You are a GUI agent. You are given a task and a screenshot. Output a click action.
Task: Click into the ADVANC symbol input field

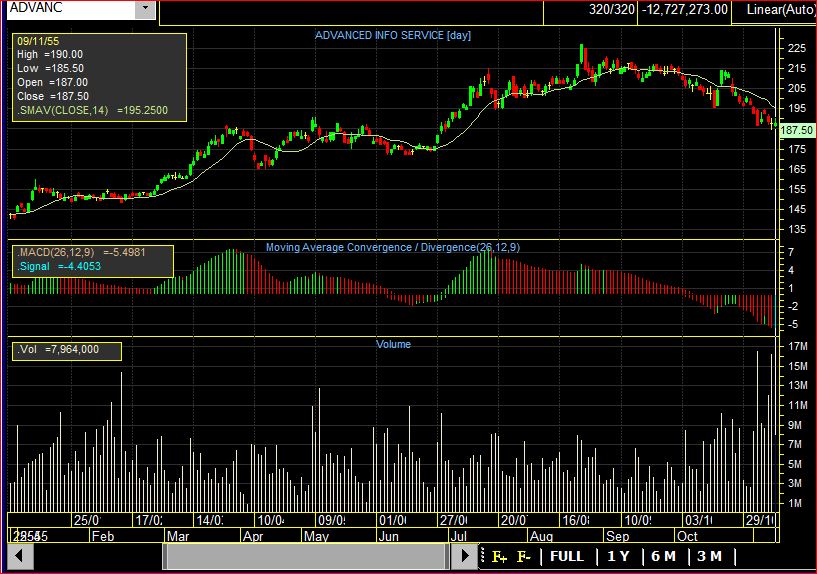point(71,9)
